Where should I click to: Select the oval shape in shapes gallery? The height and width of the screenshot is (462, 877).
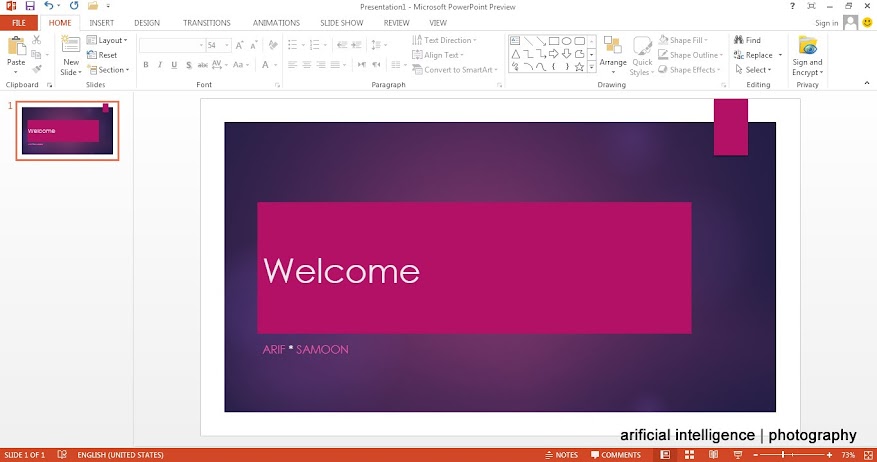[x=567, y=41]
